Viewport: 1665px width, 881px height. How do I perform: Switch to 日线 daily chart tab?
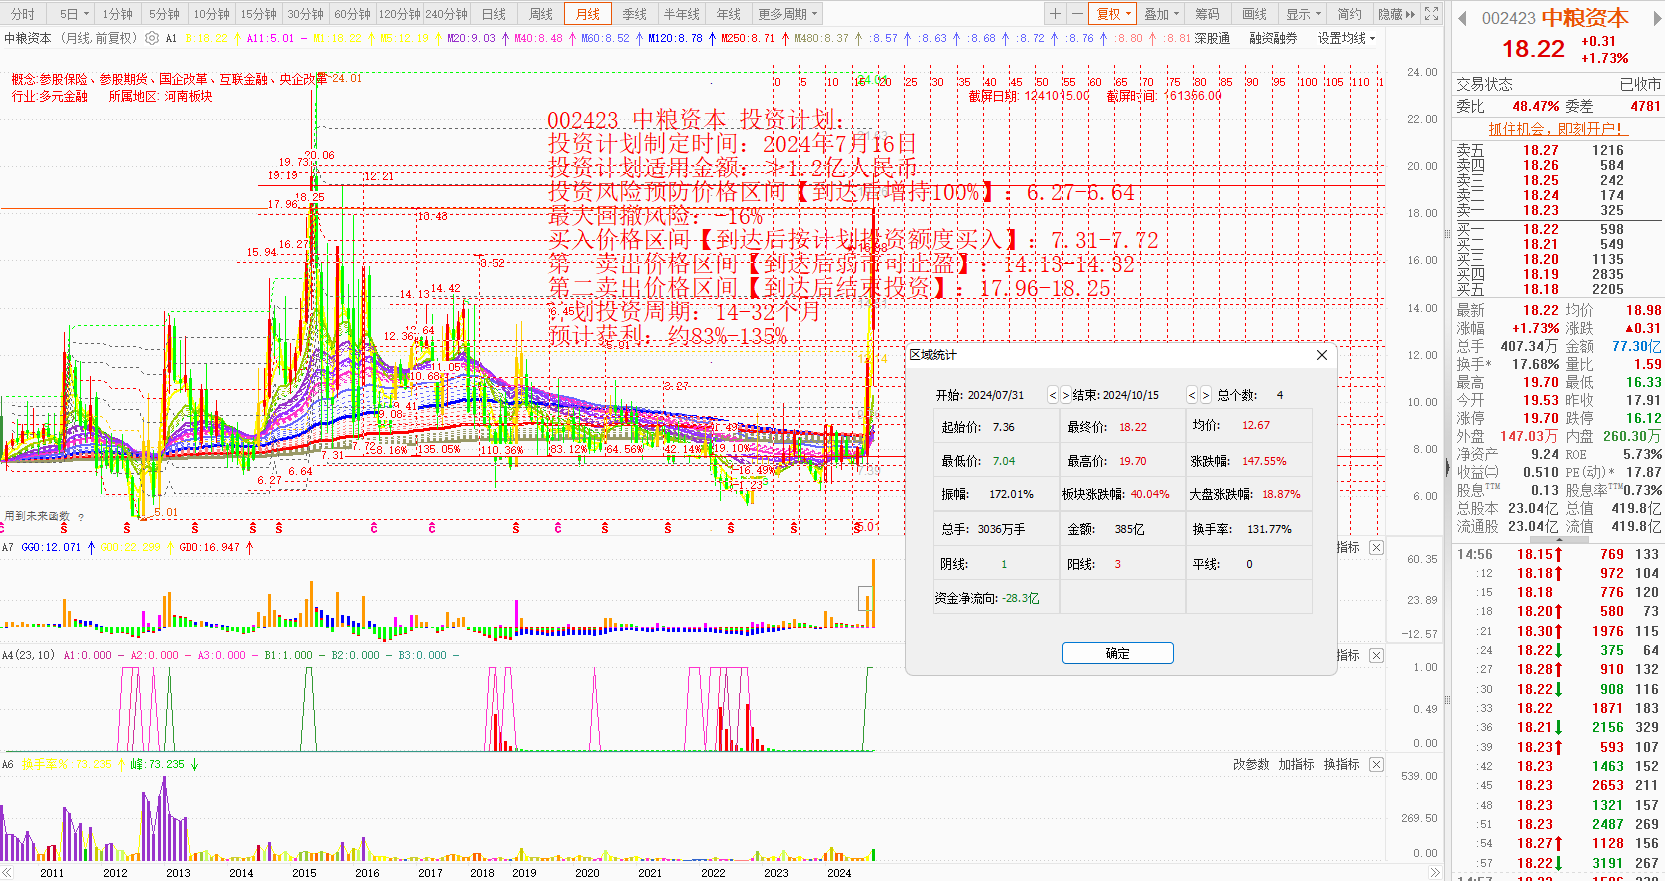tap(493, 14)
